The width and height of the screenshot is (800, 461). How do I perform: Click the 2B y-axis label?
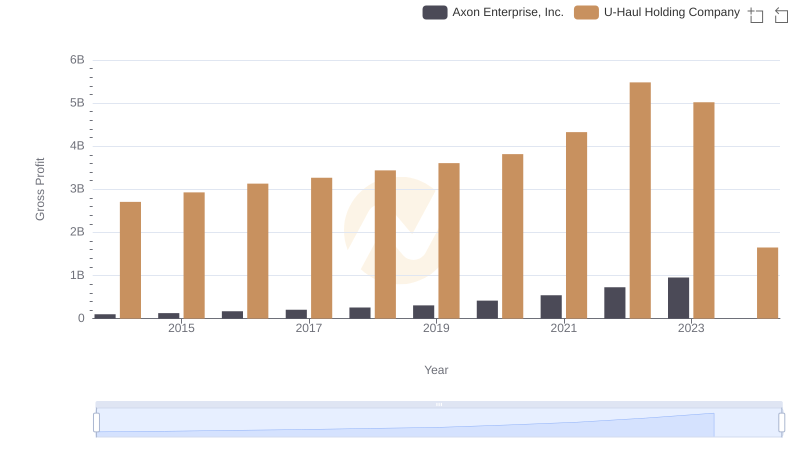[77, 232]
